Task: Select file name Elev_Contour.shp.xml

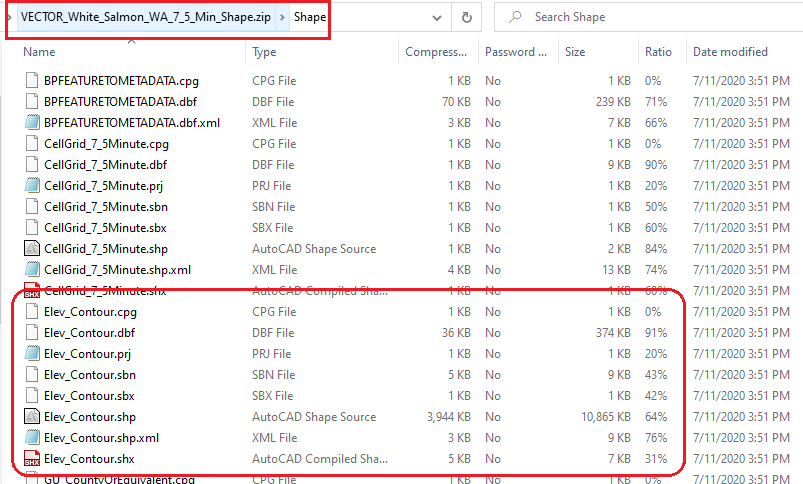Action: [x=101, y=437]
